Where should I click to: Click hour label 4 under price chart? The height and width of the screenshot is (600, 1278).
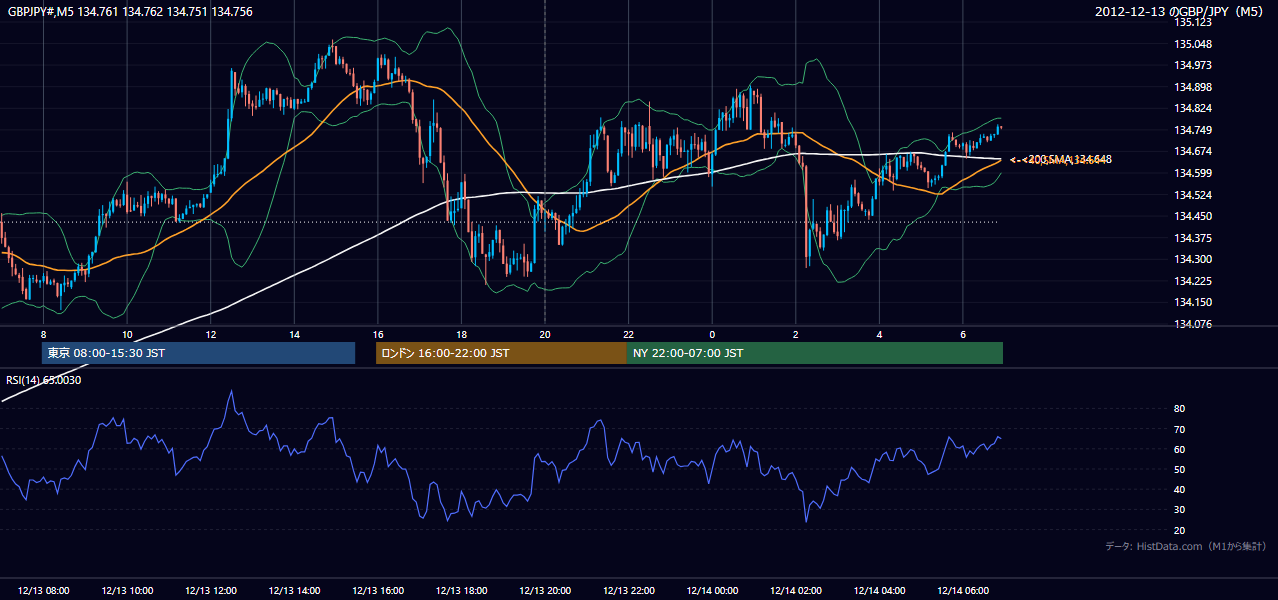click(879, 334)
